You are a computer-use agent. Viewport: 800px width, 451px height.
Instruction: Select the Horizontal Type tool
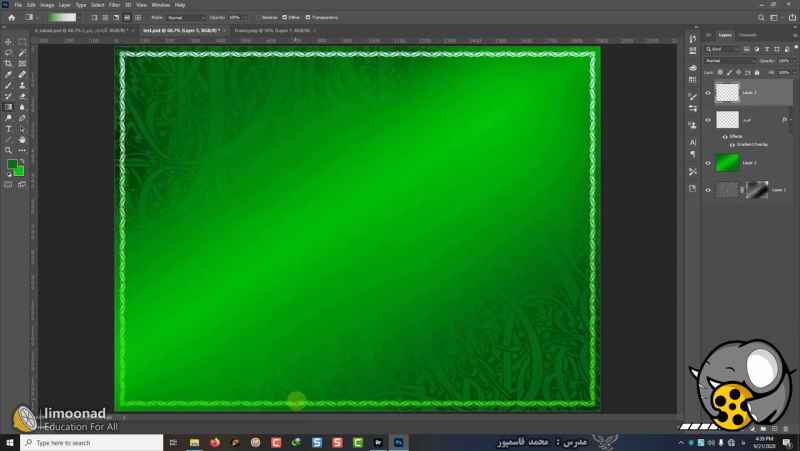tap(8, 129)
